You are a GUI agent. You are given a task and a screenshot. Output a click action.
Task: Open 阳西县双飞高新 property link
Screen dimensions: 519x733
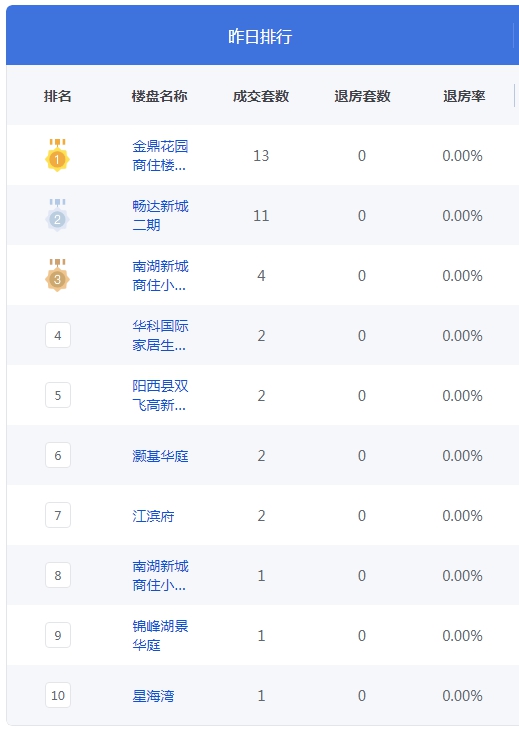coord(160,395)
